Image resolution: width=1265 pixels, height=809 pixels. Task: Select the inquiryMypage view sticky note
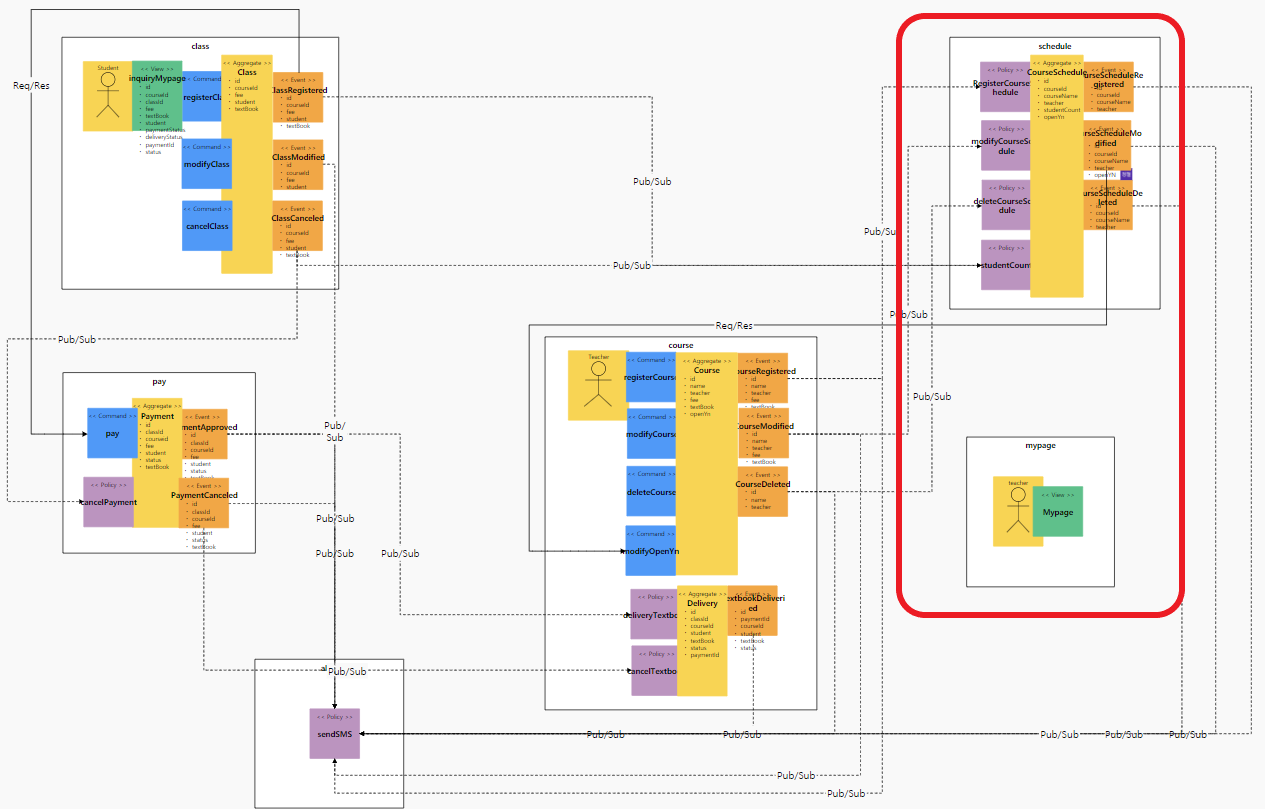(x=157, y=96)
